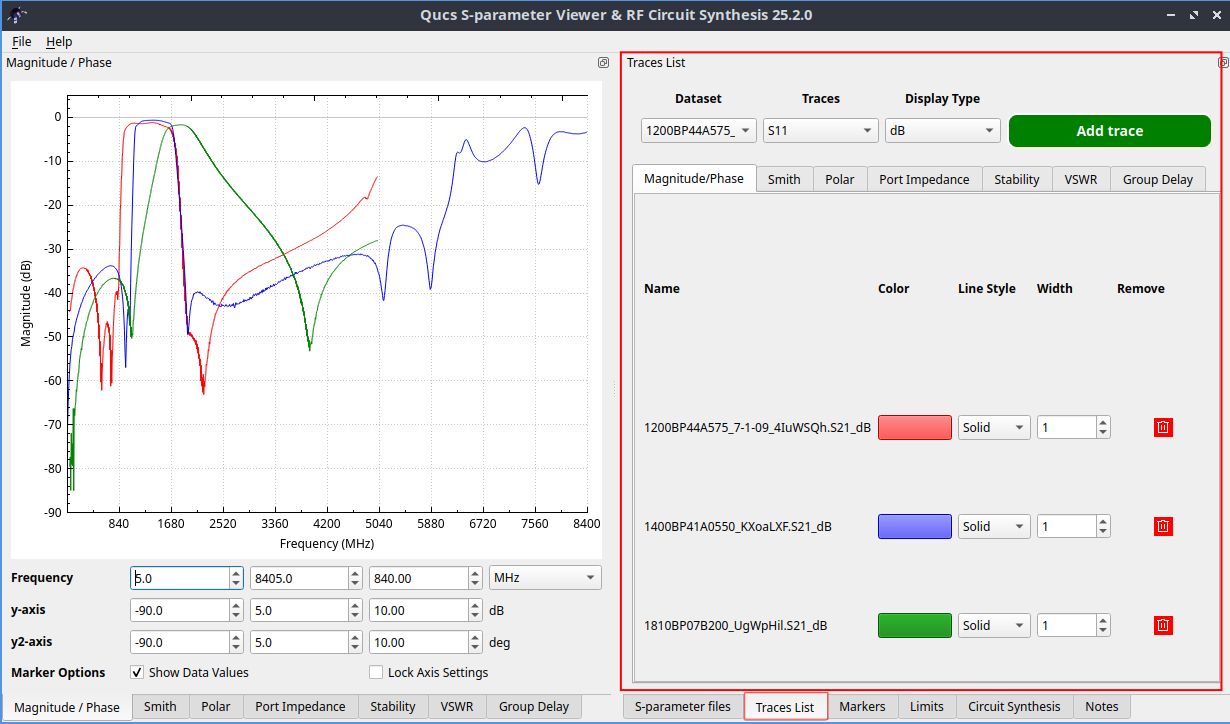The height and width of the screenshot is (724, 1230).
Task: Open the Display Type dB dropdown
Action: pyautogui.click(x=942, y=130)
